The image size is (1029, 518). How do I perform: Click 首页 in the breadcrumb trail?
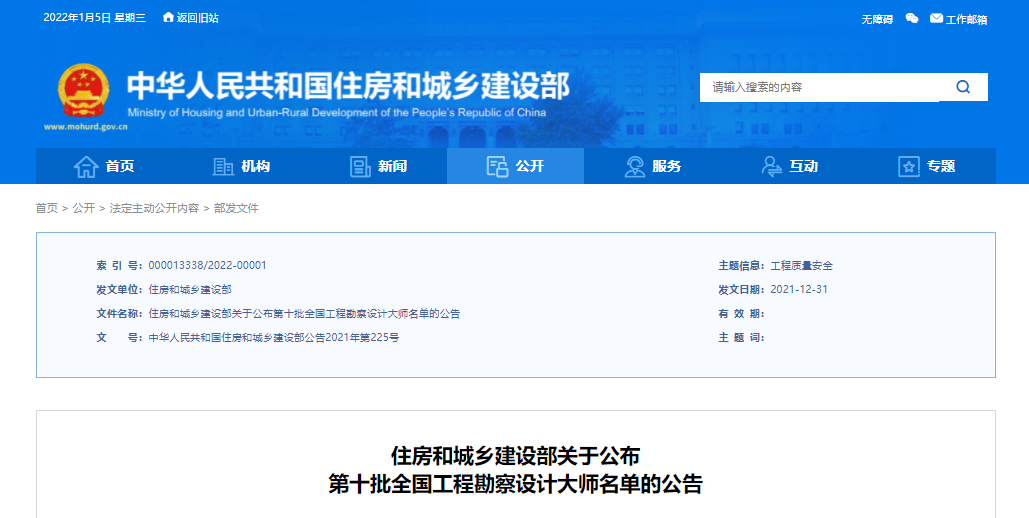[x=47, y=208]
